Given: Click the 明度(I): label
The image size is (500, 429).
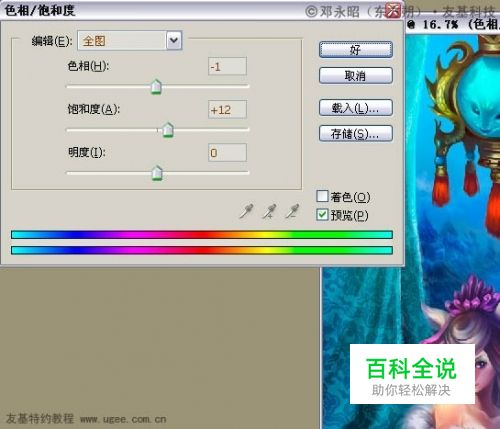Looking at the screenshot, I should [x=87, y=152].
